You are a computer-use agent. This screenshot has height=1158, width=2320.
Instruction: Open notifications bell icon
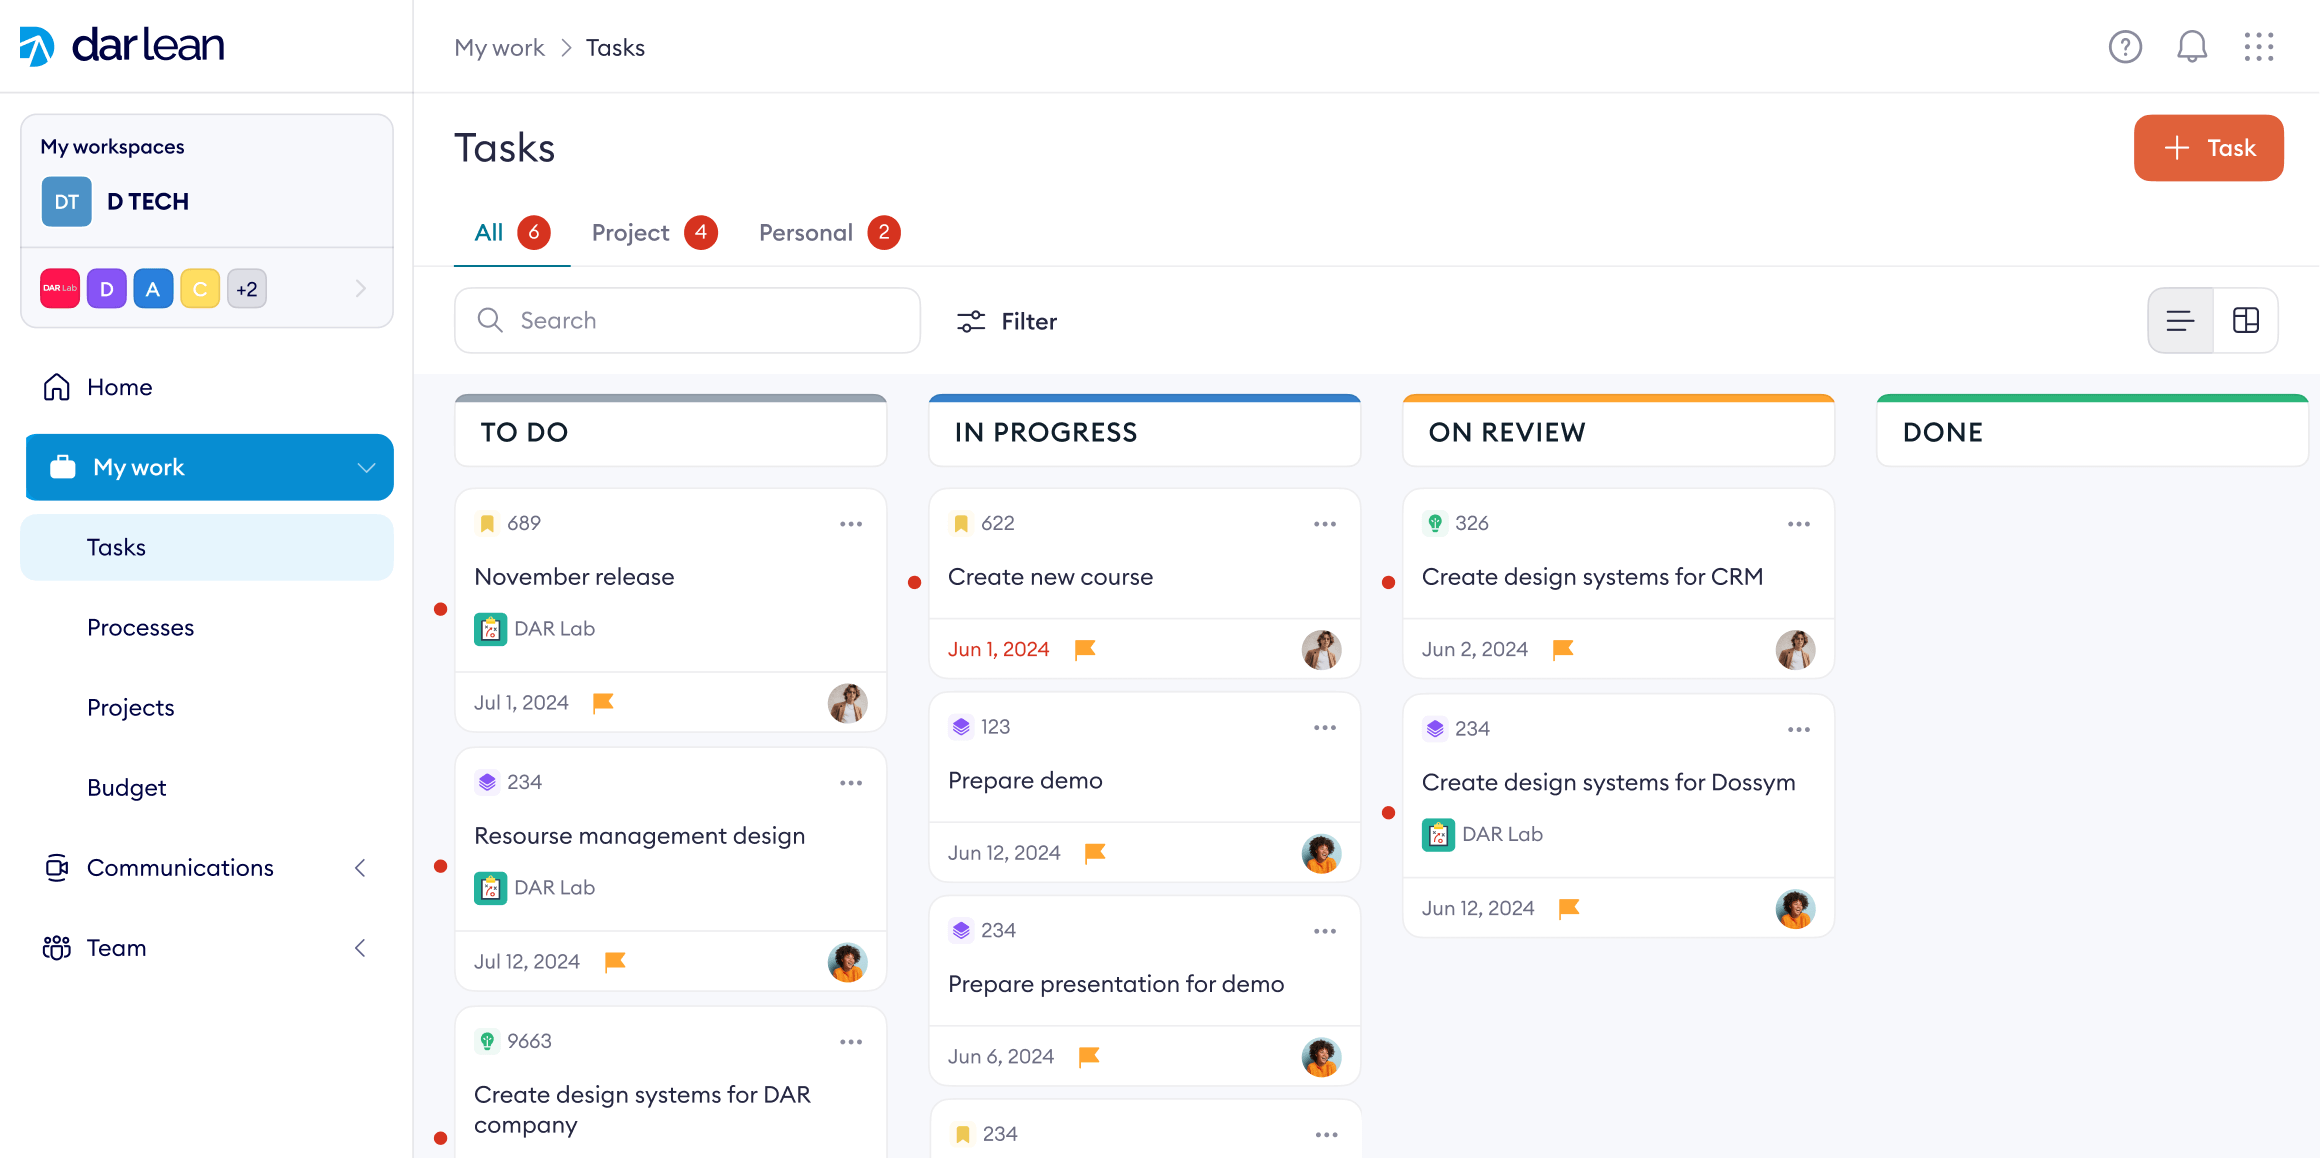tap(2192, 47)
